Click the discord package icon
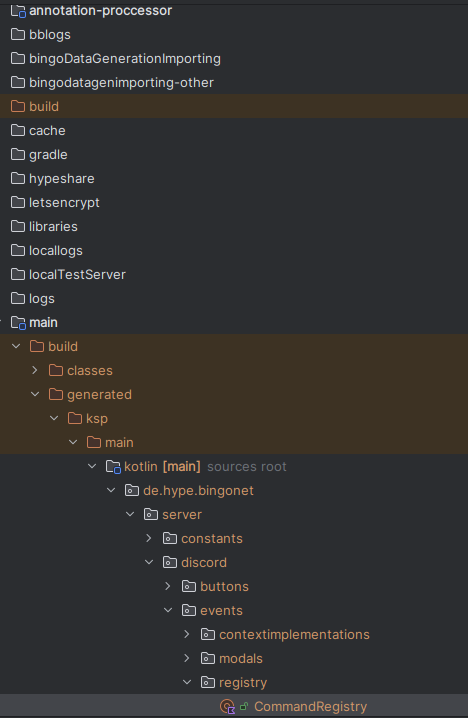 click(x=170, y=562)
